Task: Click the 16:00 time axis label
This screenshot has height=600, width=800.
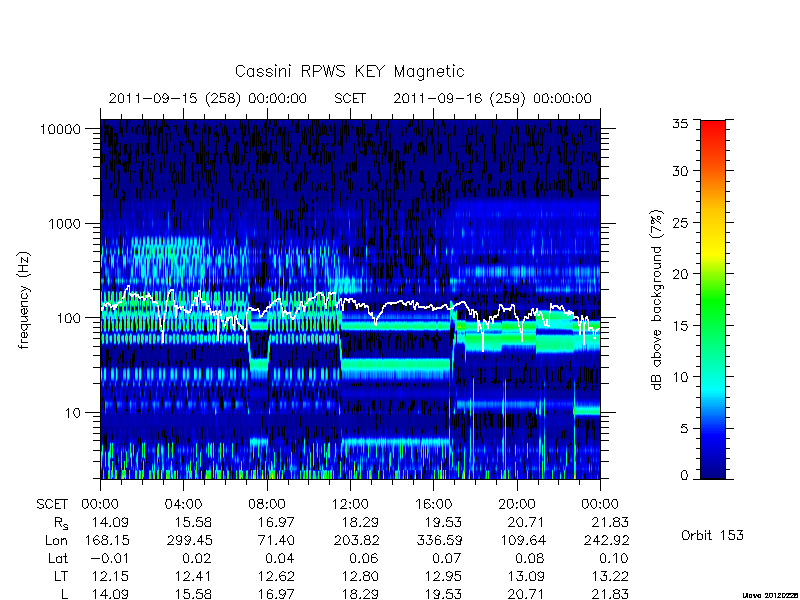Action: coord(433,505)
